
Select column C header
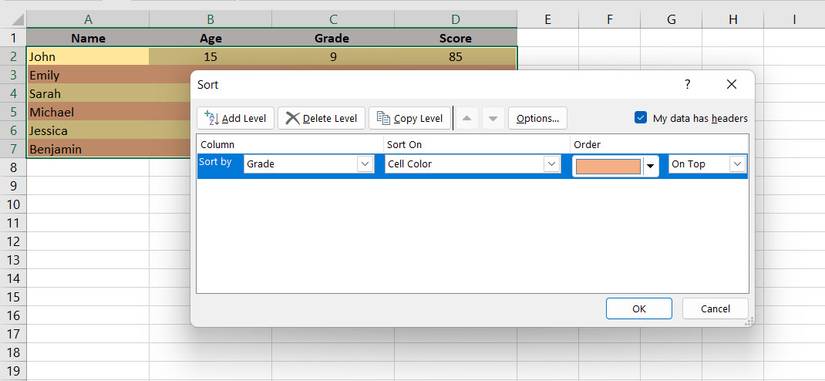pyautogui.click(x=333, y=19)
